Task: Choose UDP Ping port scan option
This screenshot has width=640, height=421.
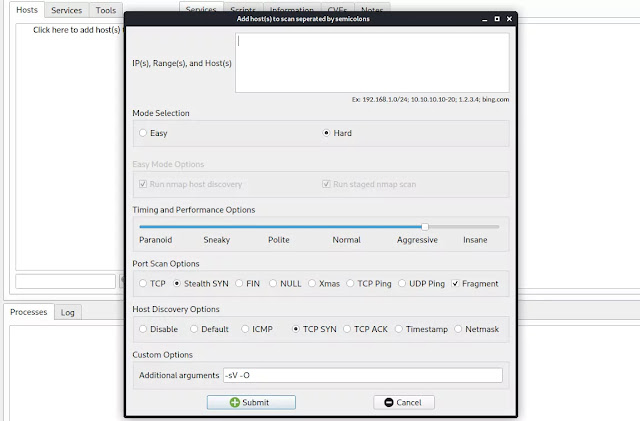Action: [x=402, y=283]
